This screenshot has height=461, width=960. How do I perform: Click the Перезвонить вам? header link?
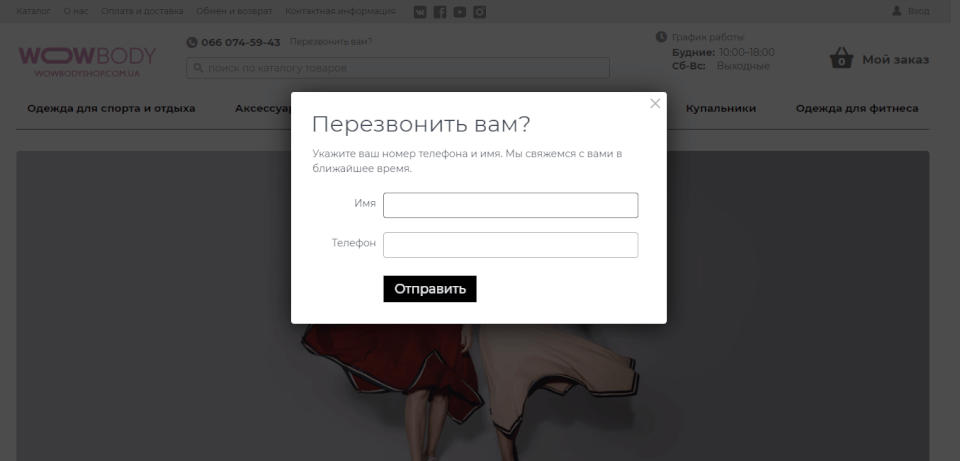pyautogui.click(x=331, y=42)
